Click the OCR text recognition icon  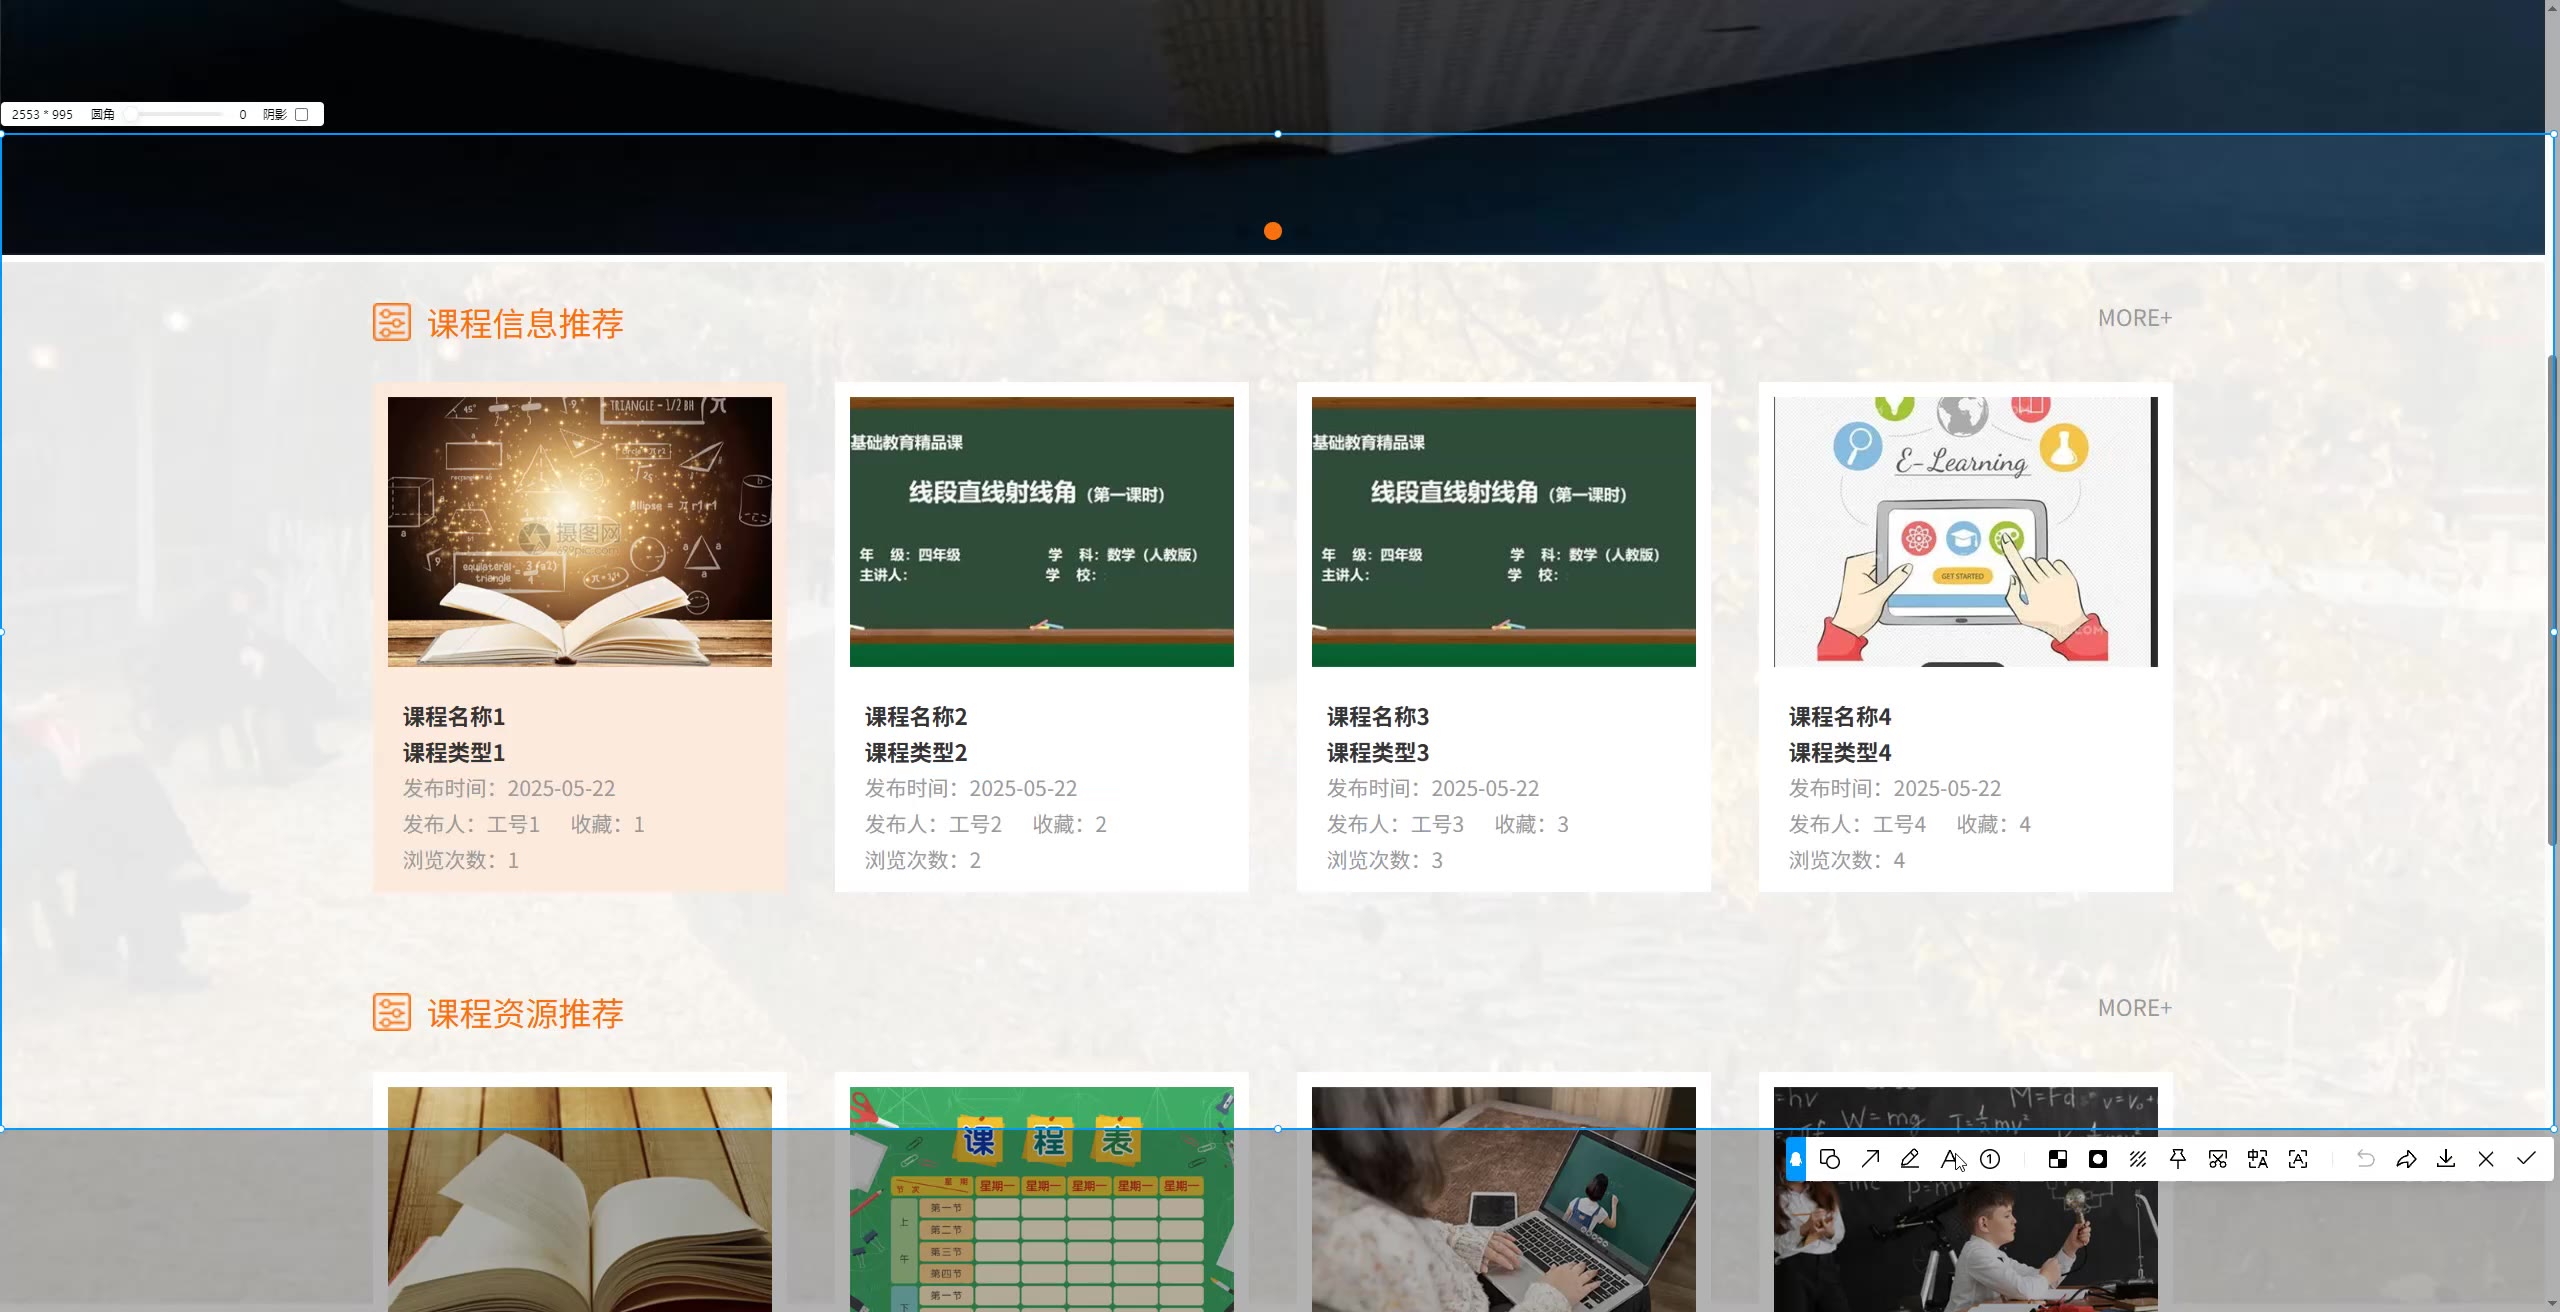click(x=2298, y=1159)
